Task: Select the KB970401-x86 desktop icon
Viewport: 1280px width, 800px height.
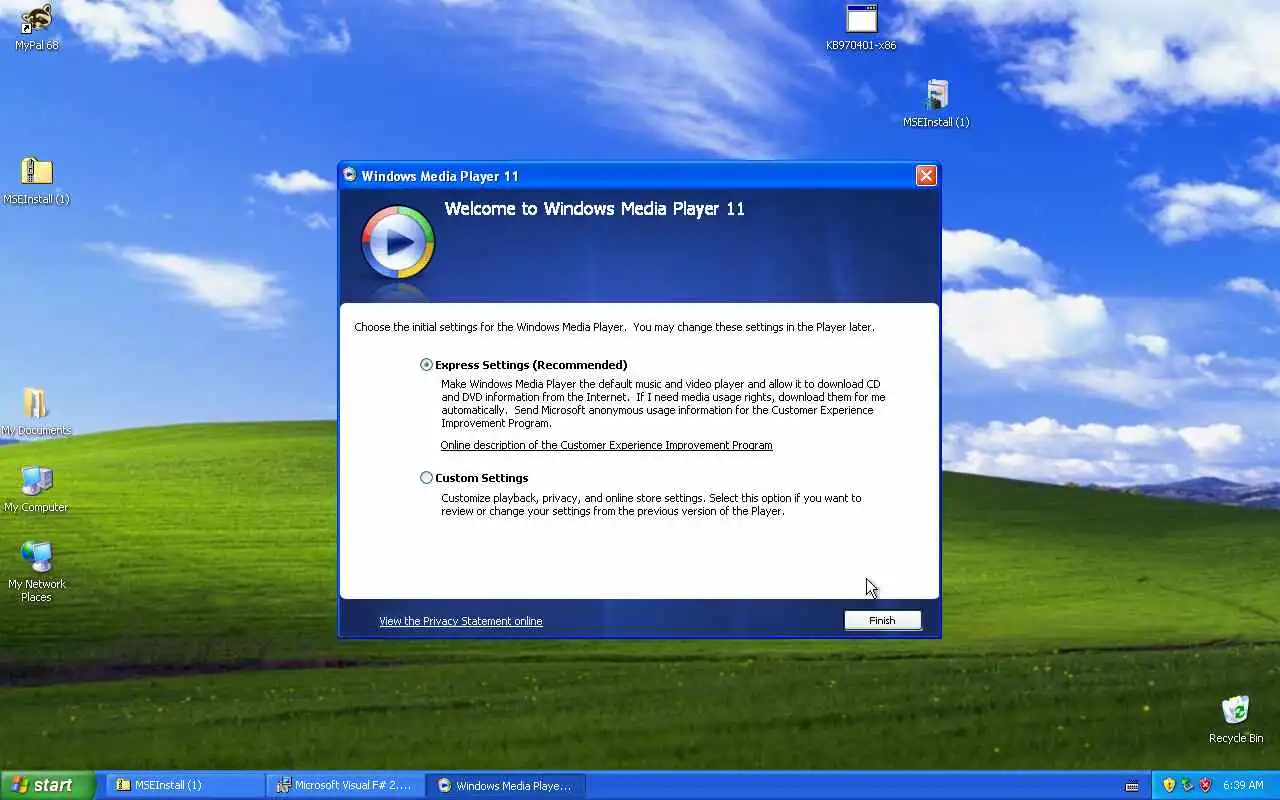Action: coord(861,27)
